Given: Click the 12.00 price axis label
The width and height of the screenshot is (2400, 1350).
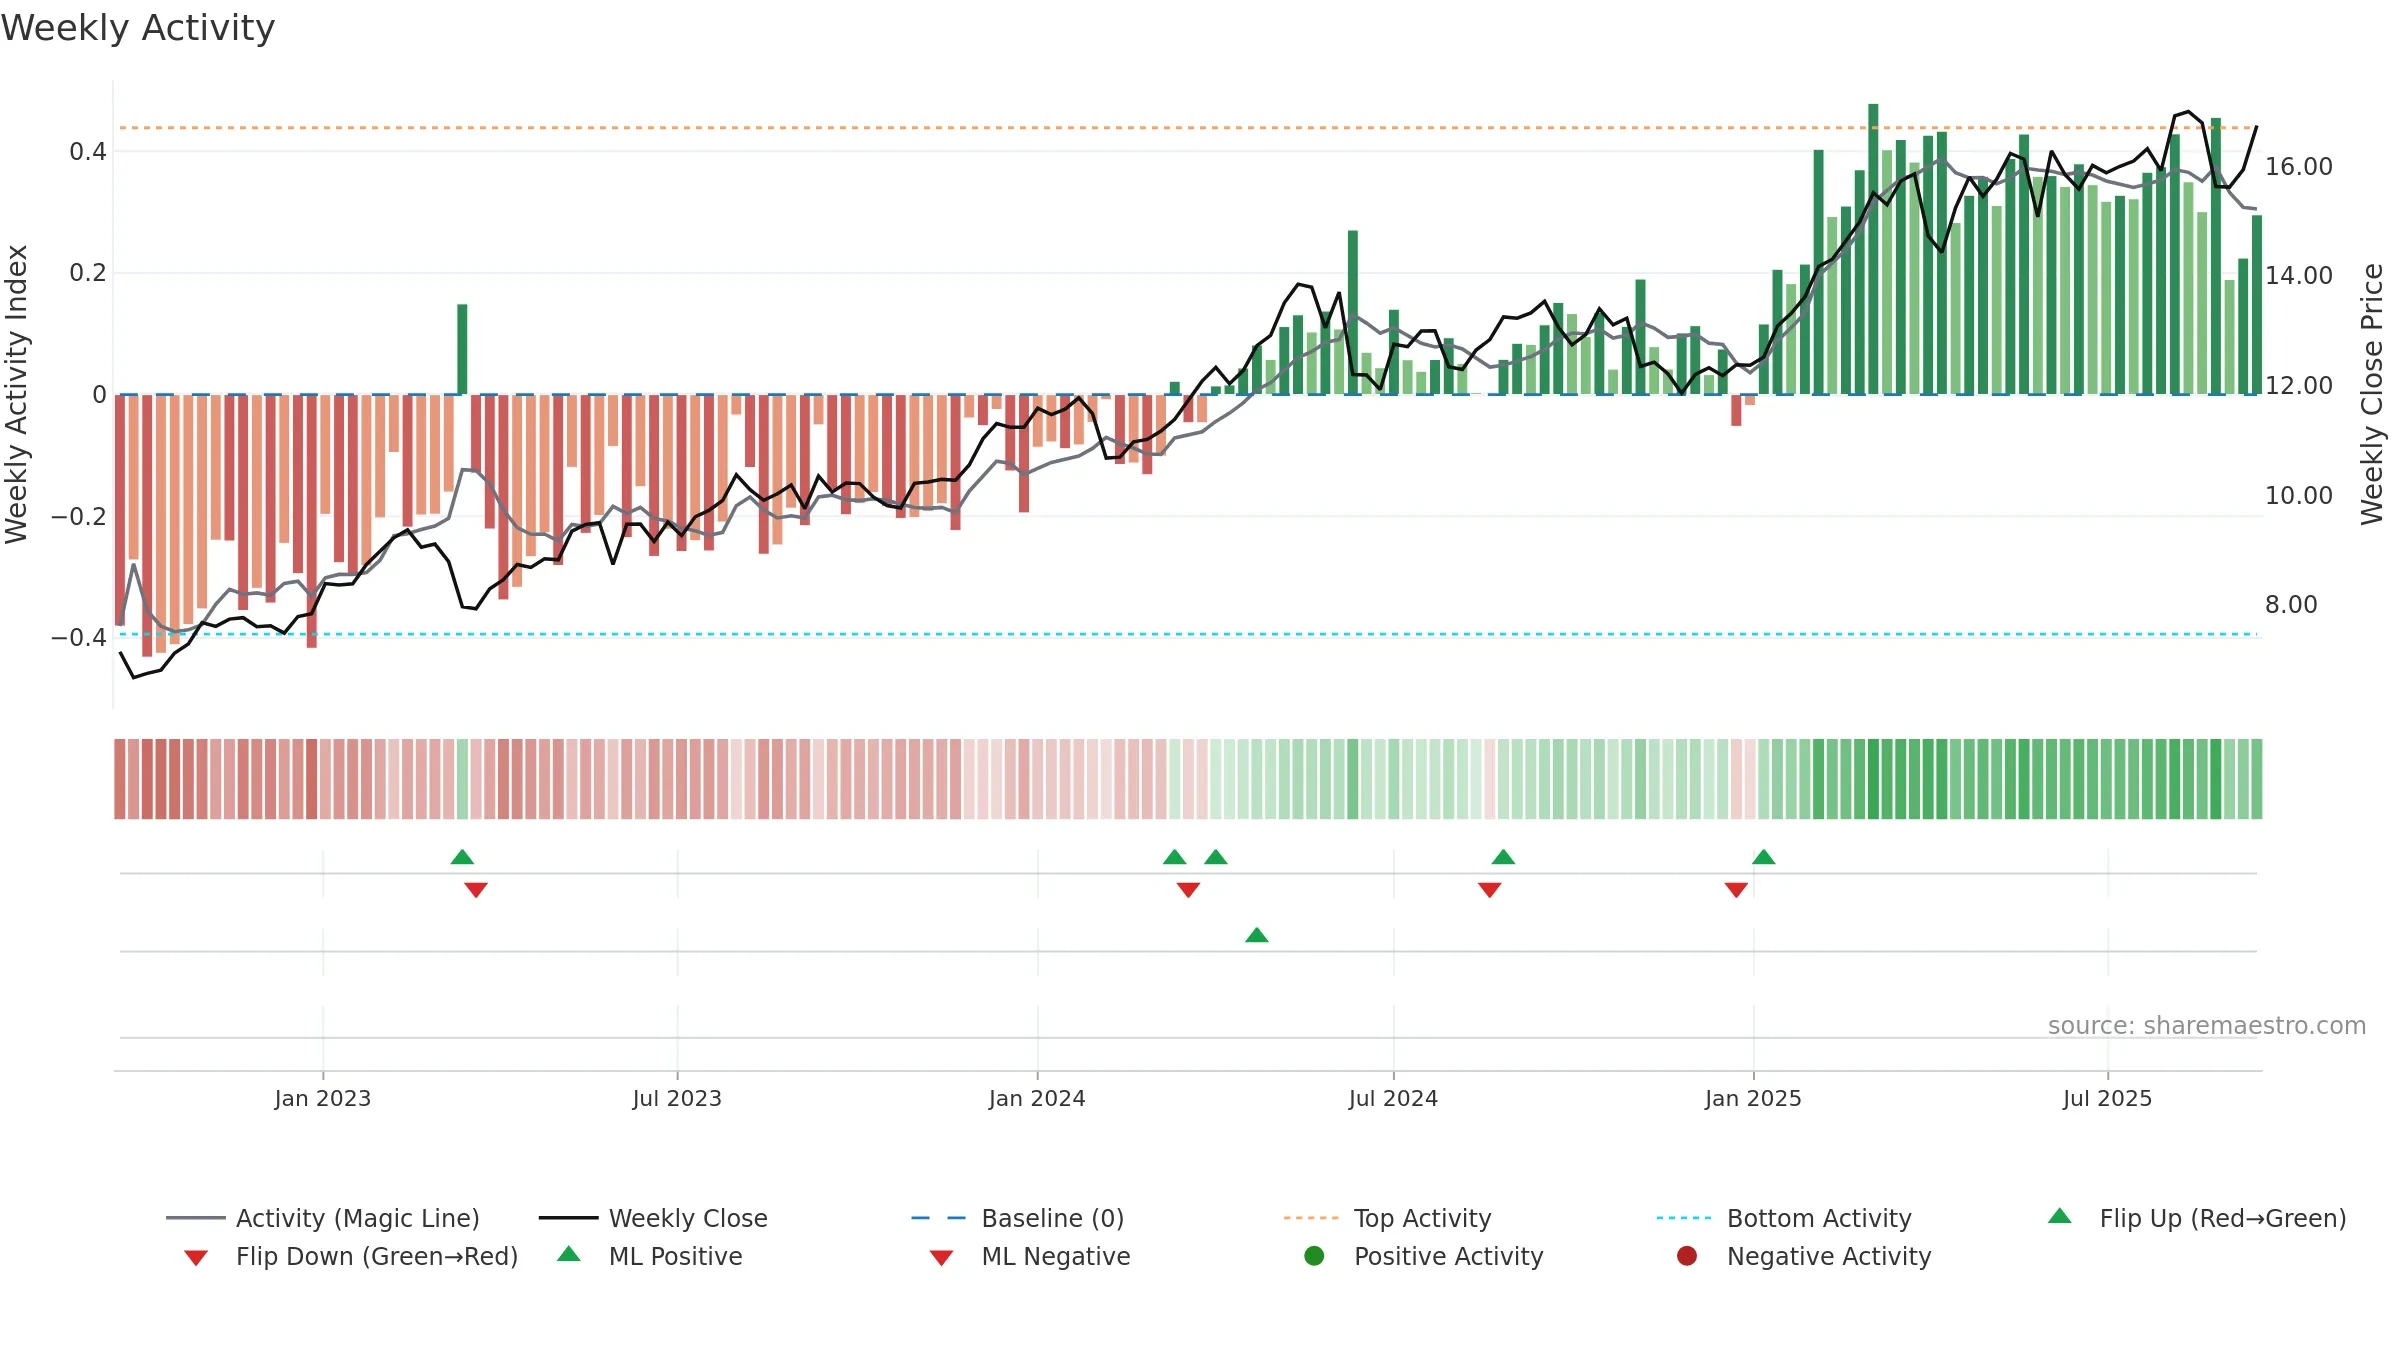Looking at the screenshot, I should pos(2299,386).
